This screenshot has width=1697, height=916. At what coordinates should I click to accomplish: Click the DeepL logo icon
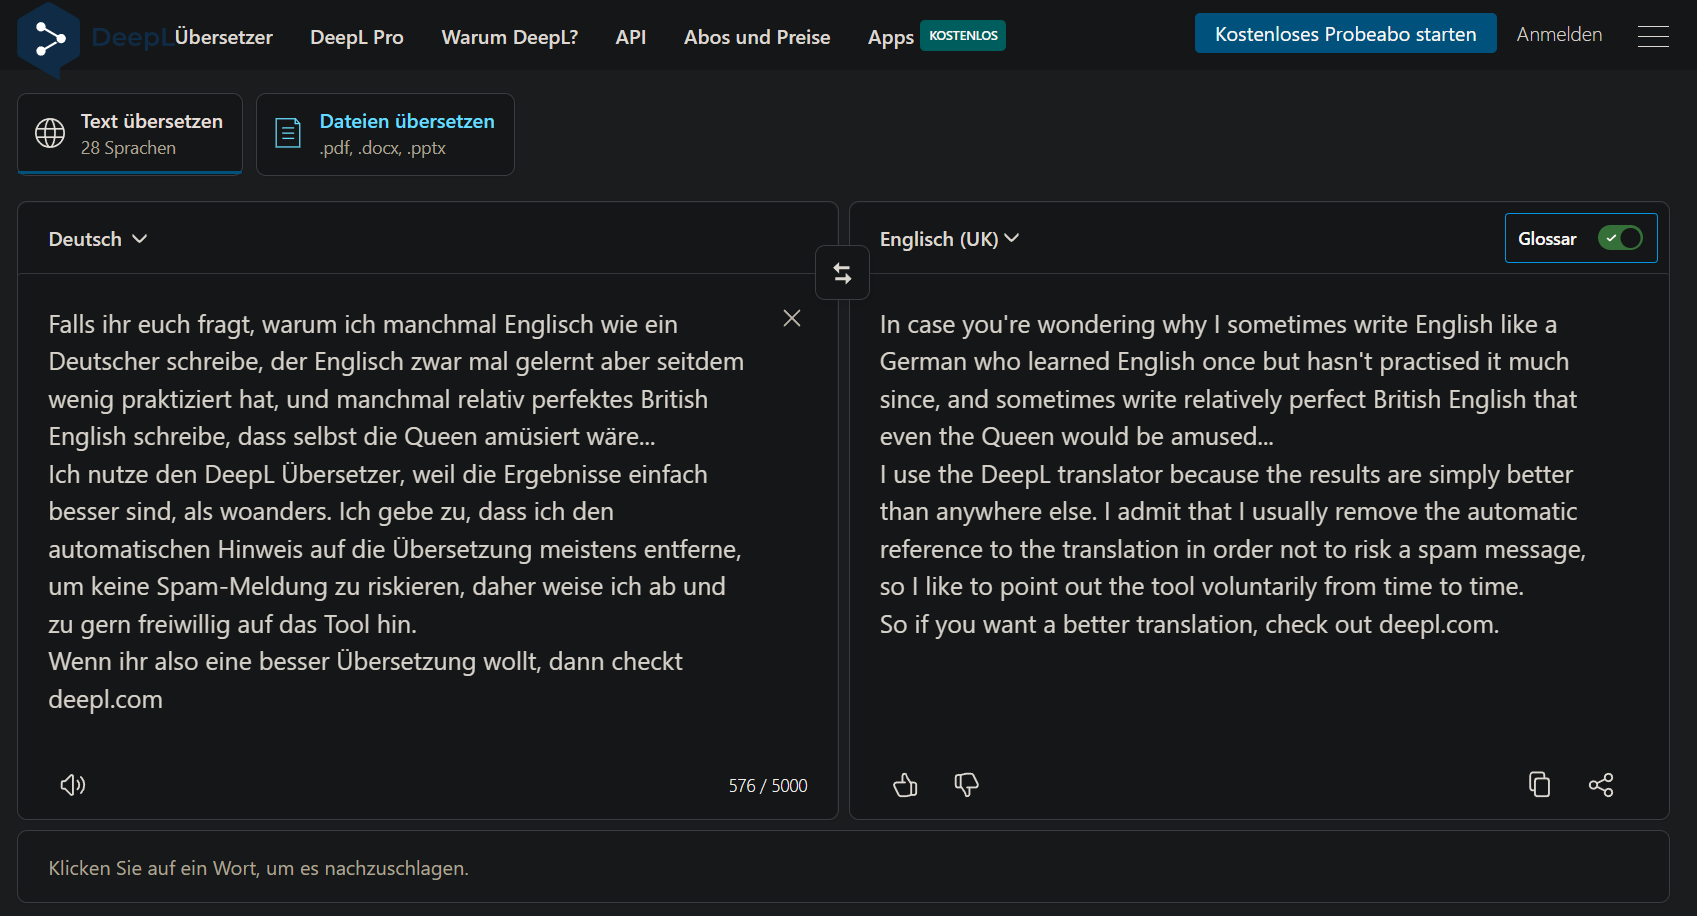coord(48,40)
